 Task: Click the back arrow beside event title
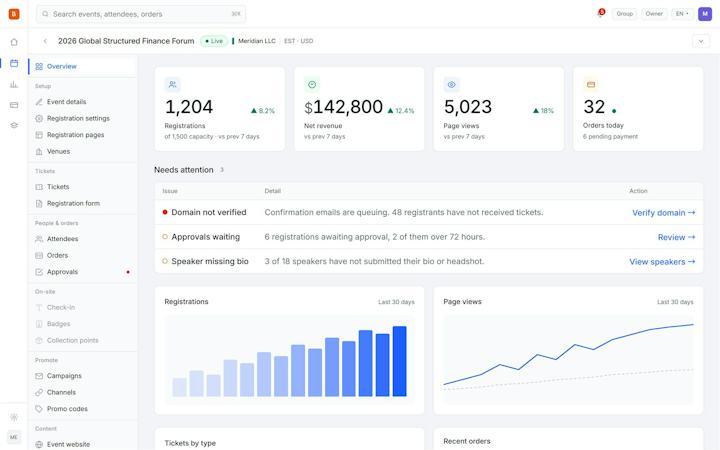(45, 41)
